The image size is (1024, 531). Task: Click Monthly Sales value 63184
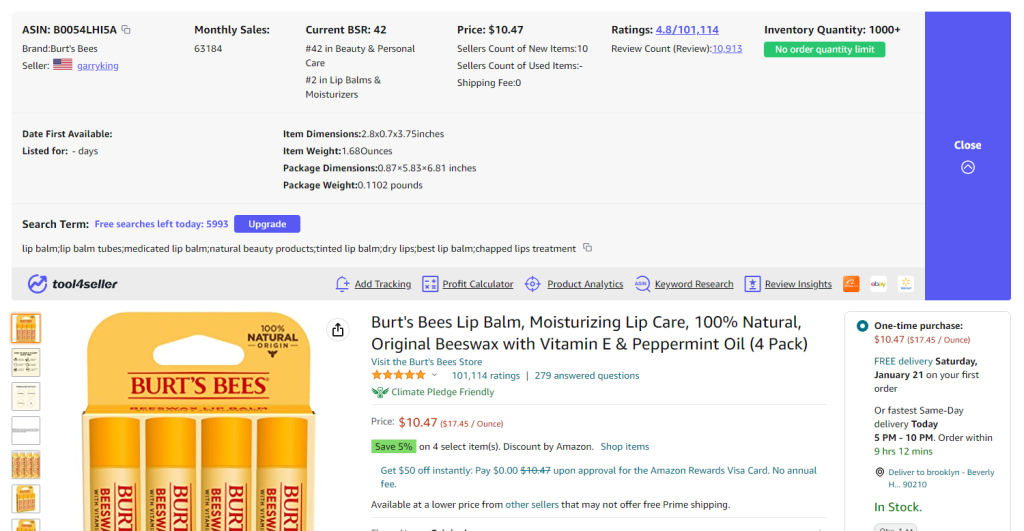point(208,48)
